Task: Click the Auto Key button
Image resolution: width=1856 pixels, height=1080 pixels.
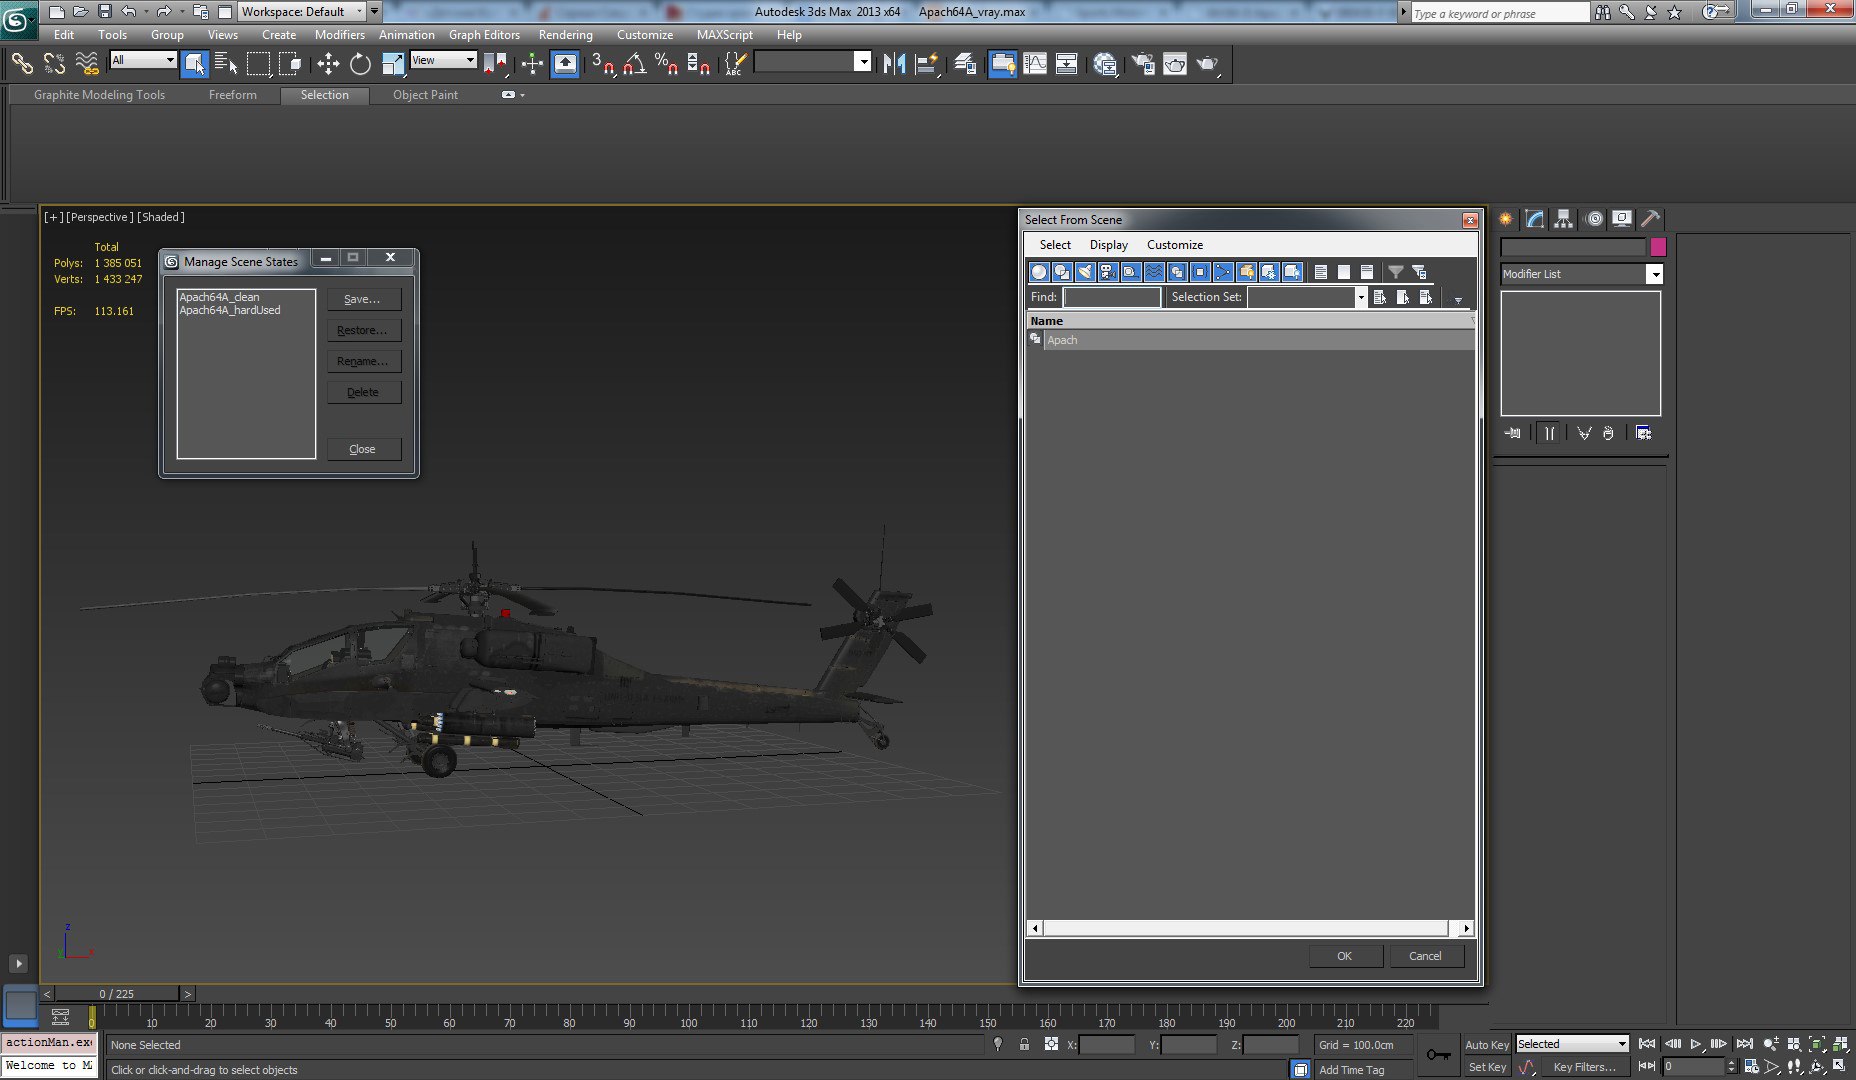Action: pos(1486,1044)
